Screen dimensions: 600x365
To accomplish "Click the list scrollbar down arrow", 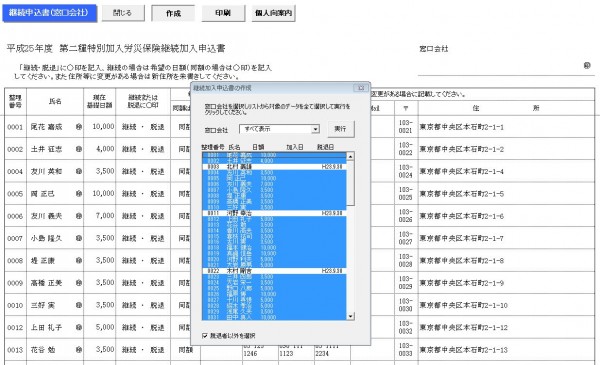I will pyautogui.click(x=350, y=316).
